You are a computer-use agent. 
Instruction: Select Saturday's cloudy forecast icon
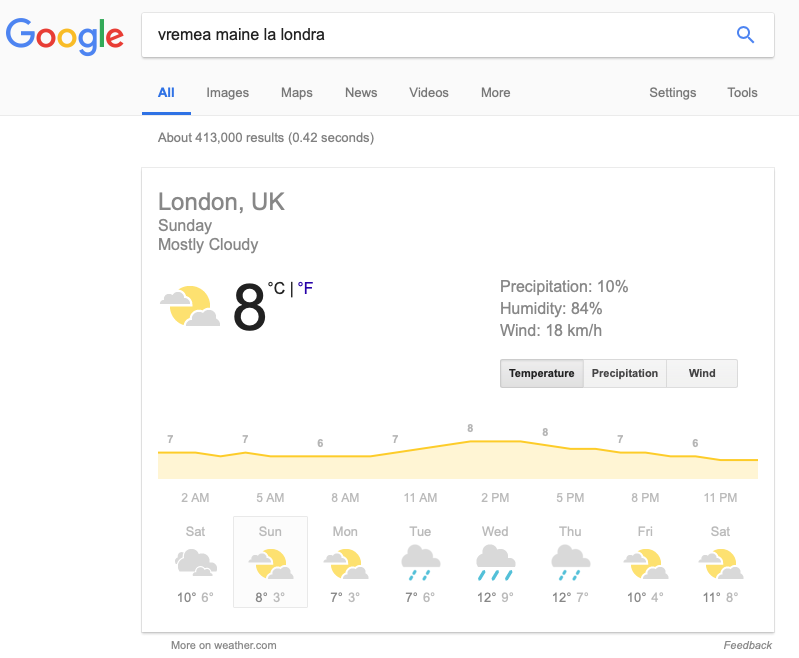click(x=196, y=562)
